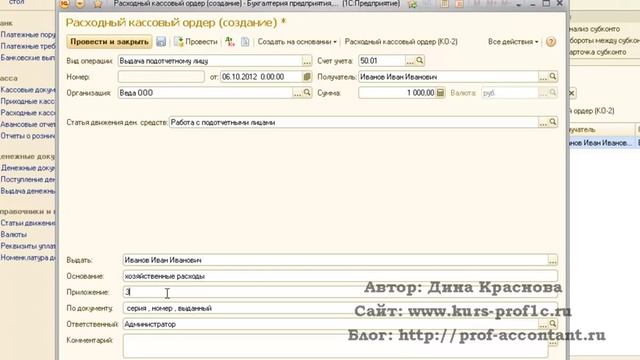Expand the "Создать на основании" dropdown
Image resolution: width=640 pixels, height=360 pixels.
[x=297, y=42]
